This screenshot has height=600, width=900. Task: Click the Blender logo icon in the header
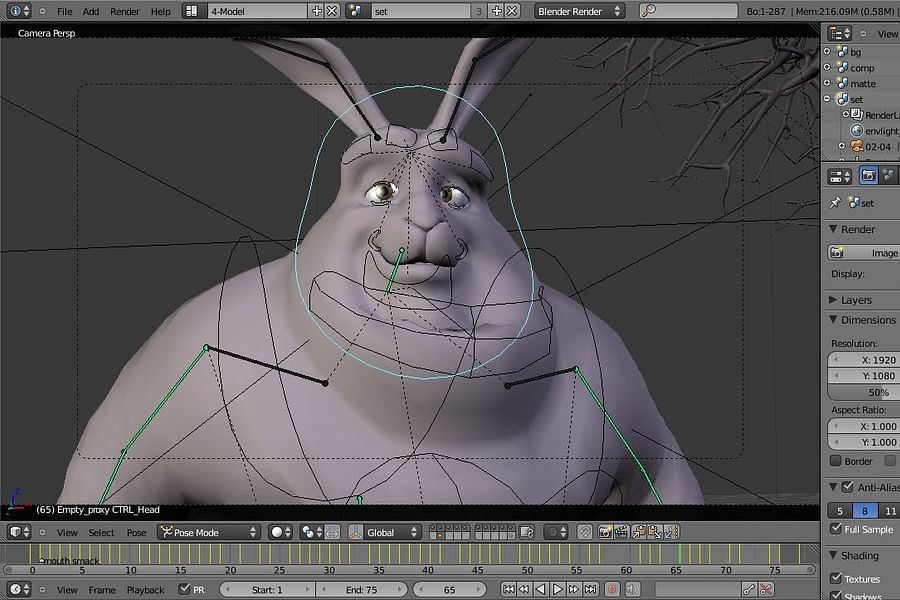[x=16, y=11]
